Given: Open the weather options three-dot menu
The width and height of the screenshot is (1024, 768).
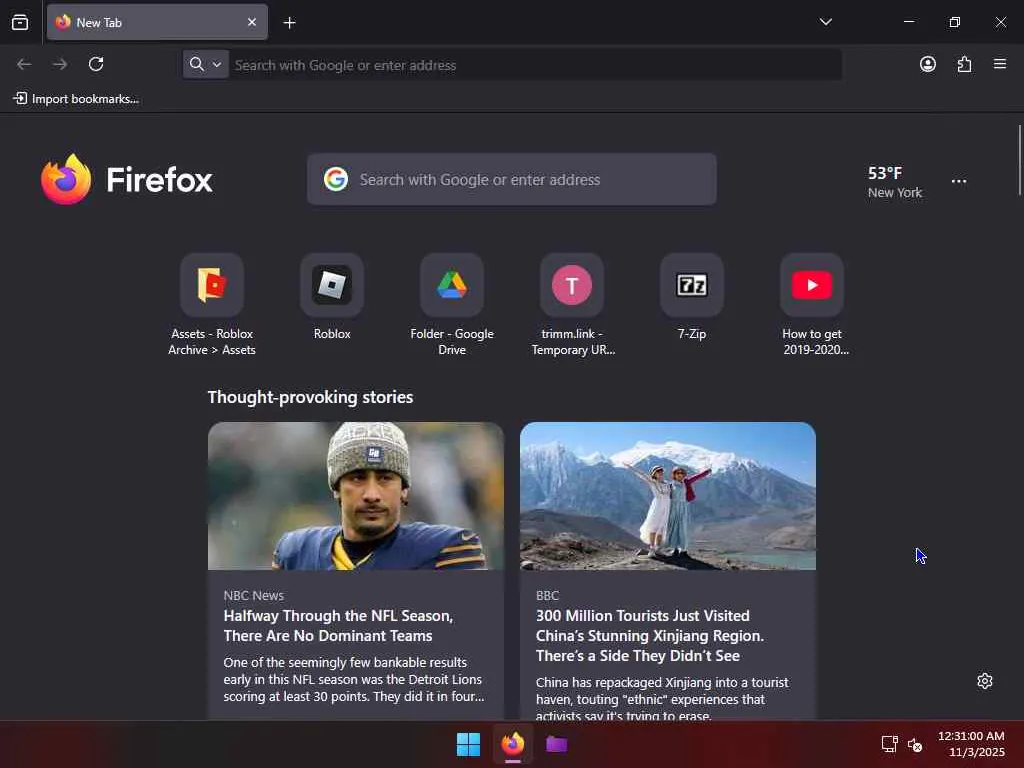Looking at the screenshot, I should (x=959, y=182).
